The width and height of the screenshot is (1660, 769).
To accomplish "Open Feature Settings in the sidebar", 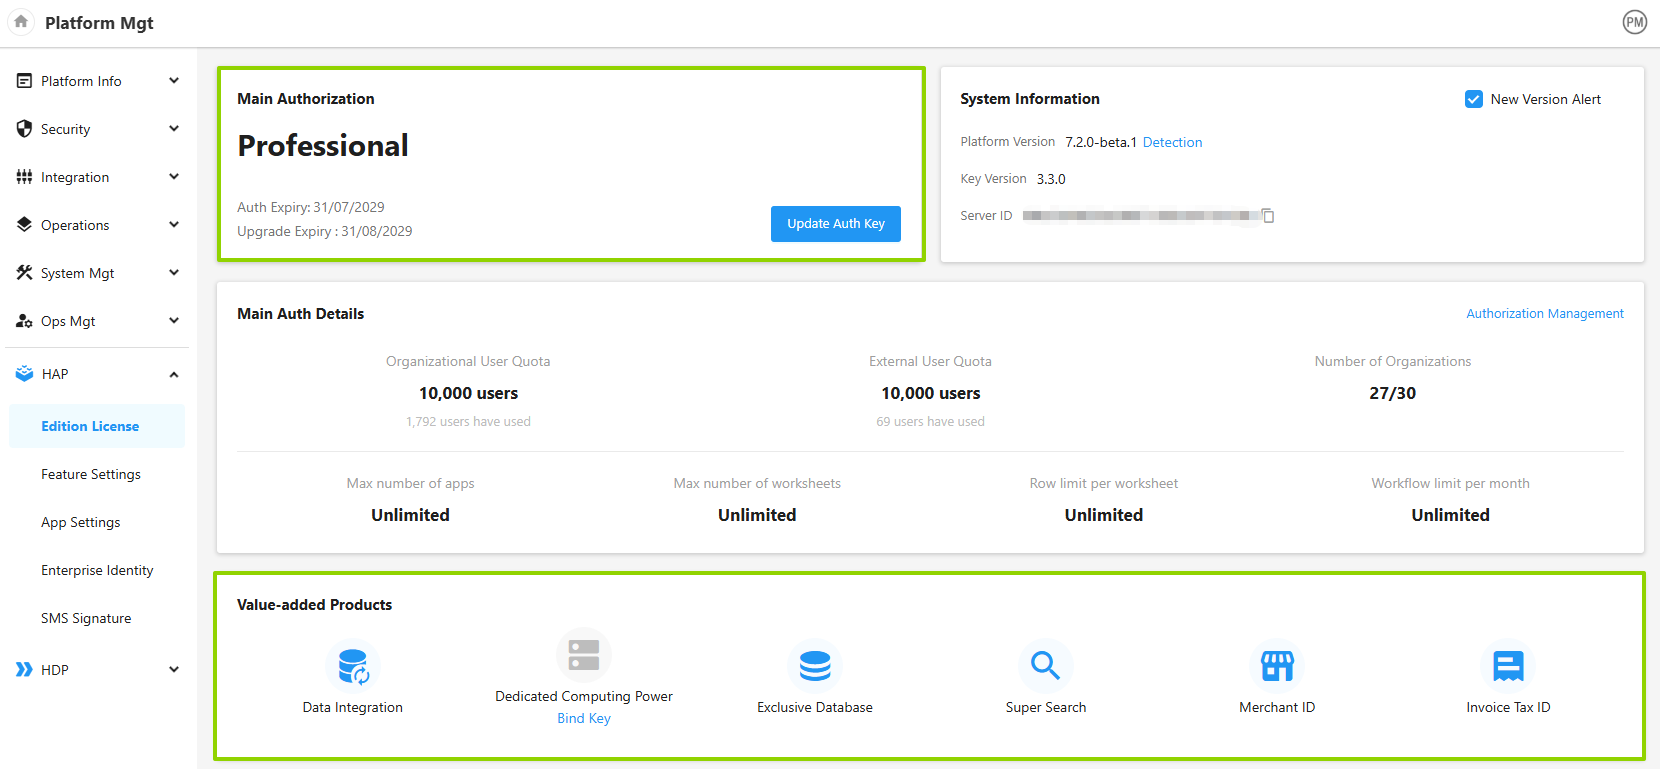I will click(x=91, y=474).
